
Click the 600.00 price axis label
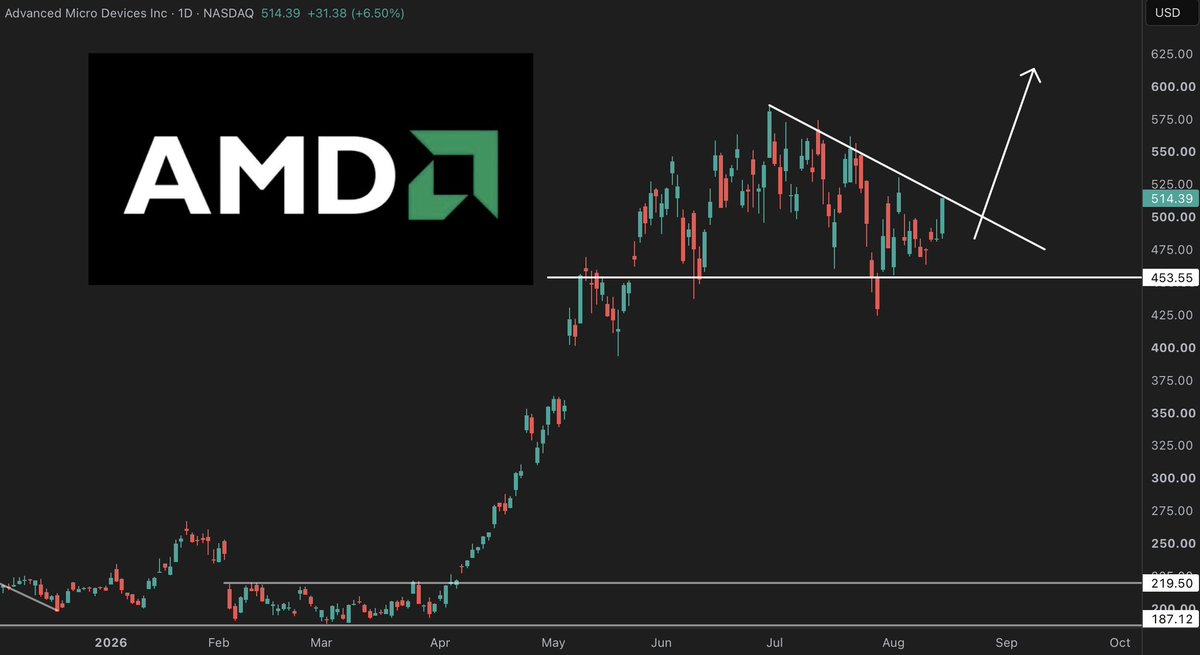pyautogui.click(x=1173, y=87)
